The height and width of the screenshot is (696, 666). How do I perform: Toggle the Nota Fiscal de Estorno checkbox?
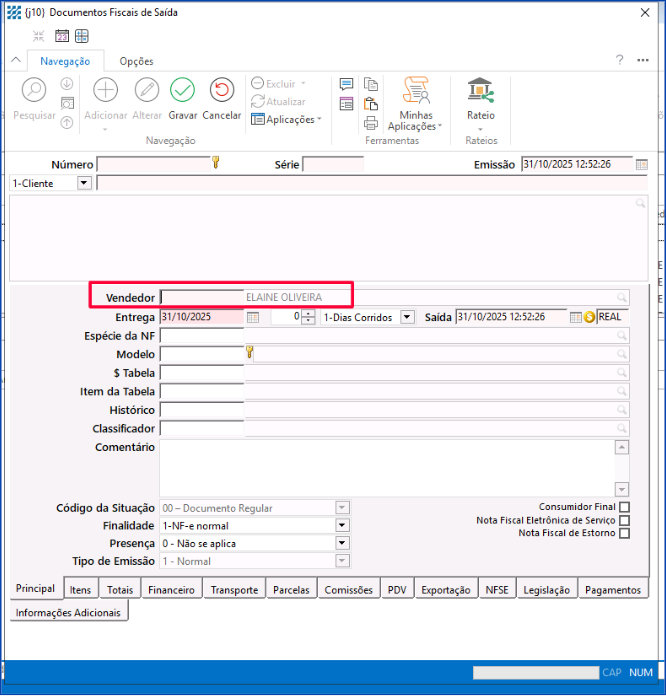click(625, 533)
